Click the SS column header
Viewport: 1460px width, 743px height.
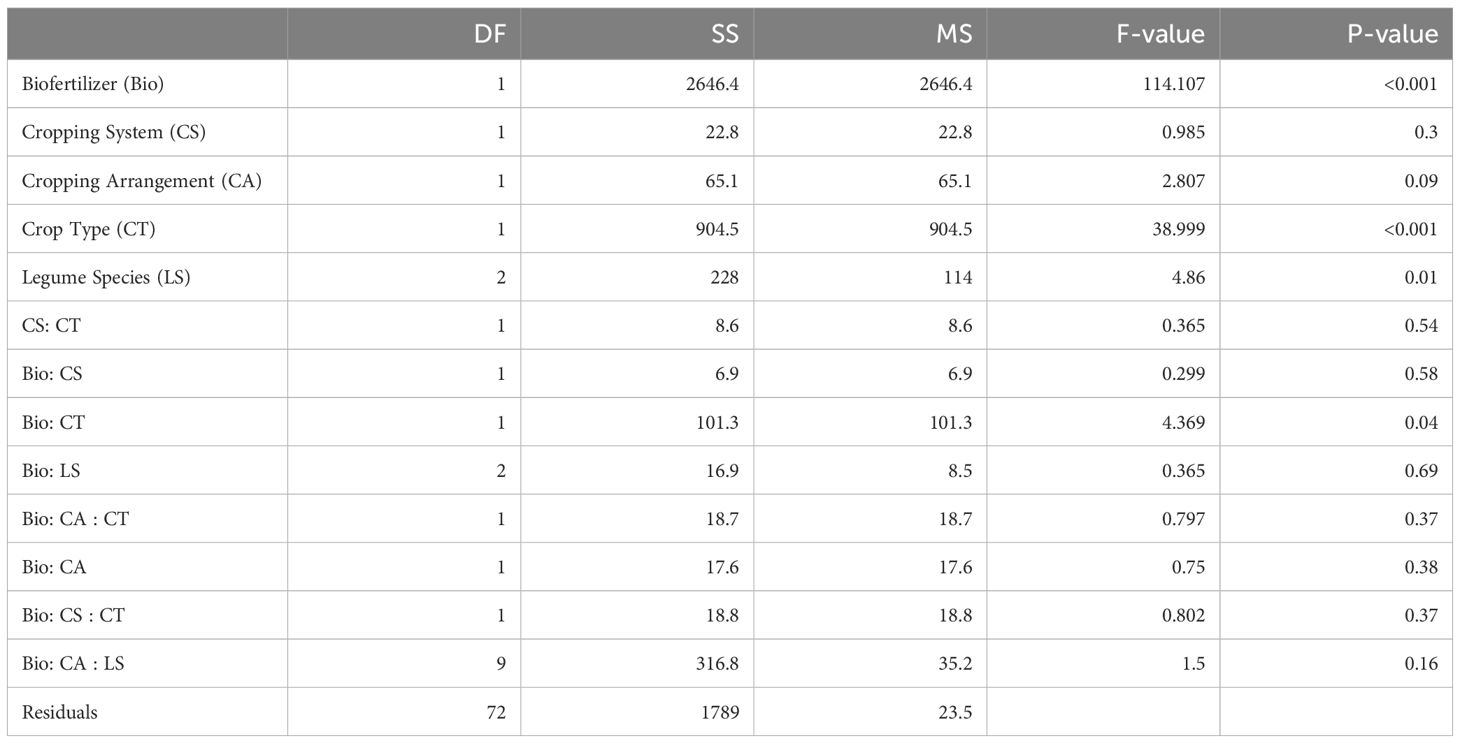719,35
